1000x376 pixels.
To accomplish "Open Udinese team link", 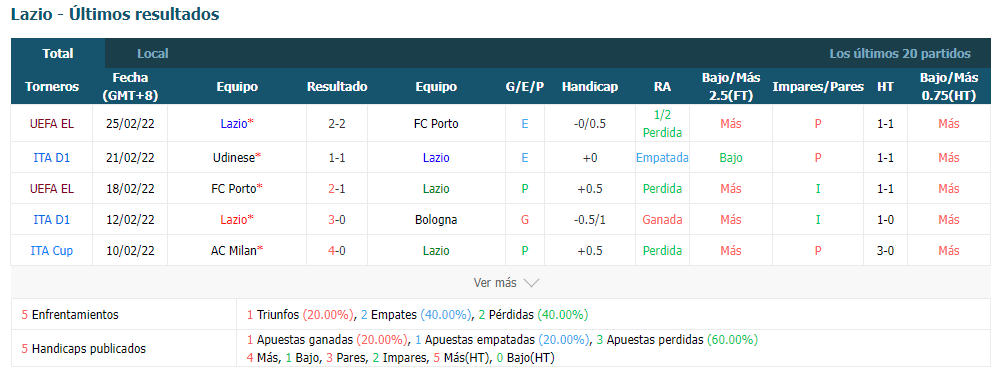I will pos(235,157).
